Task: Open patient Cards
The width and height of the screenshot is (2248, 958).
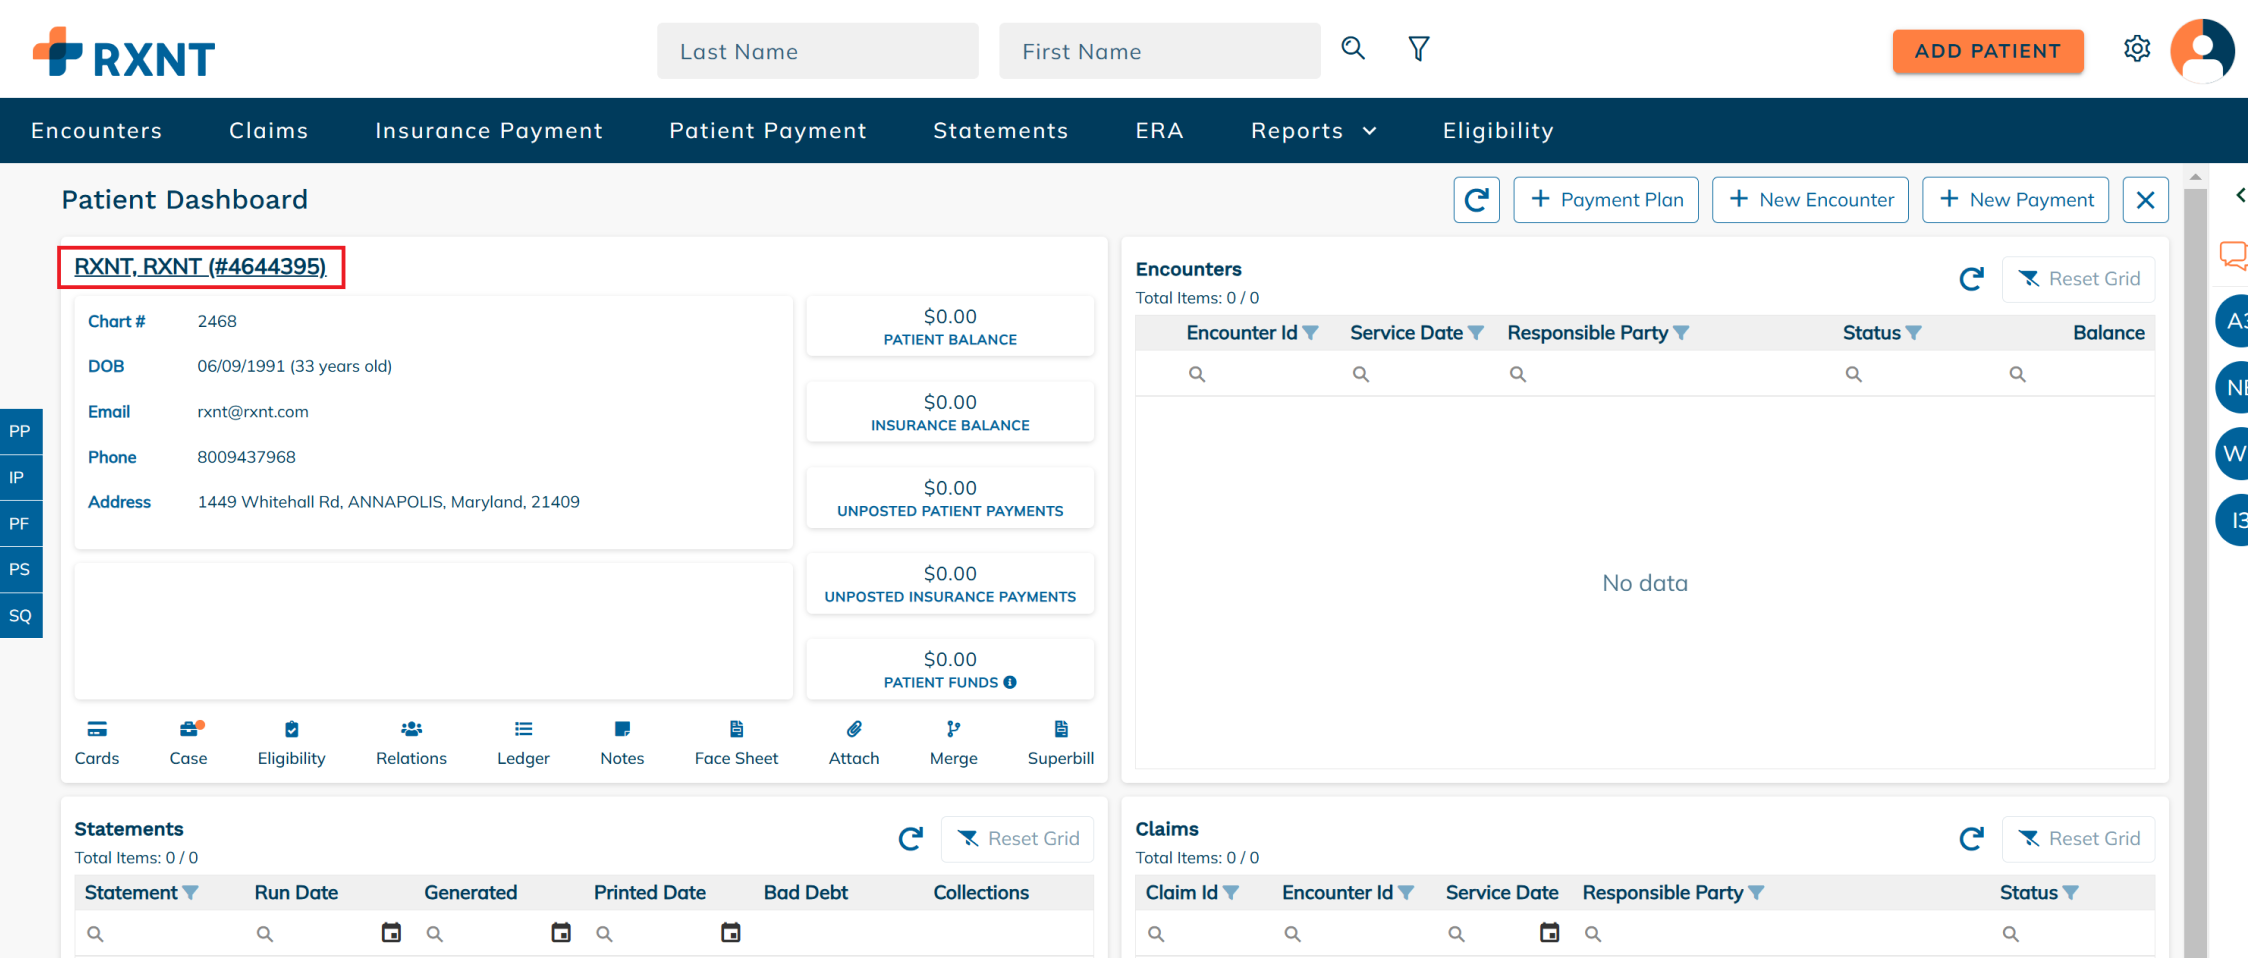Action: [x=97, y=743]
